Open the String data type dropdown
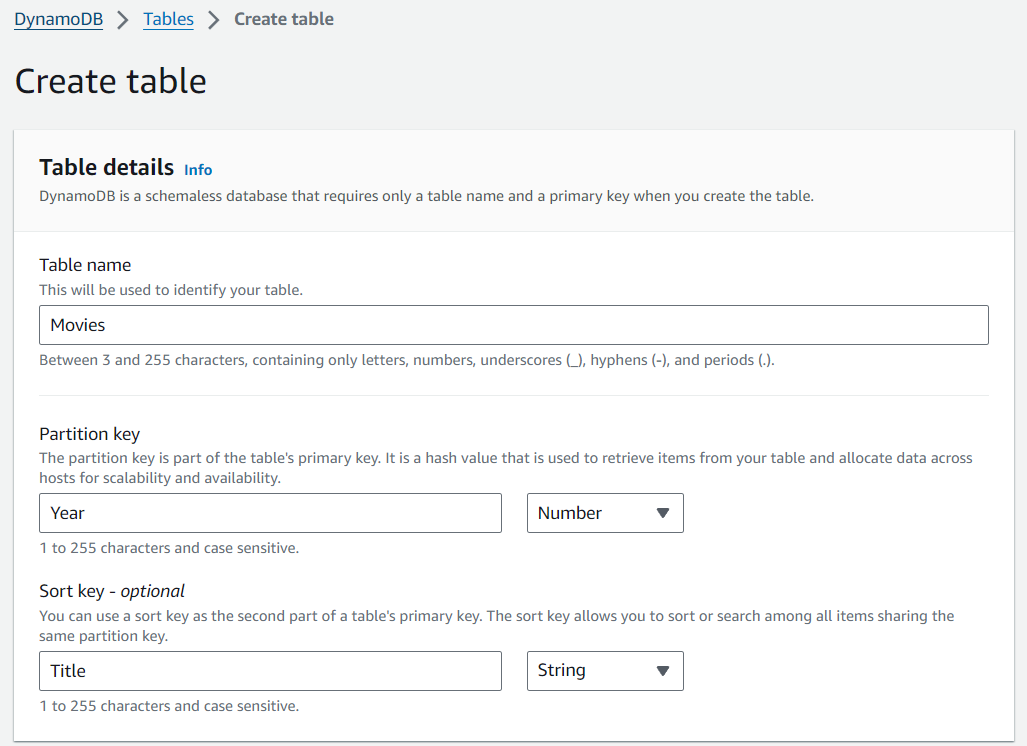 (604, 671)
